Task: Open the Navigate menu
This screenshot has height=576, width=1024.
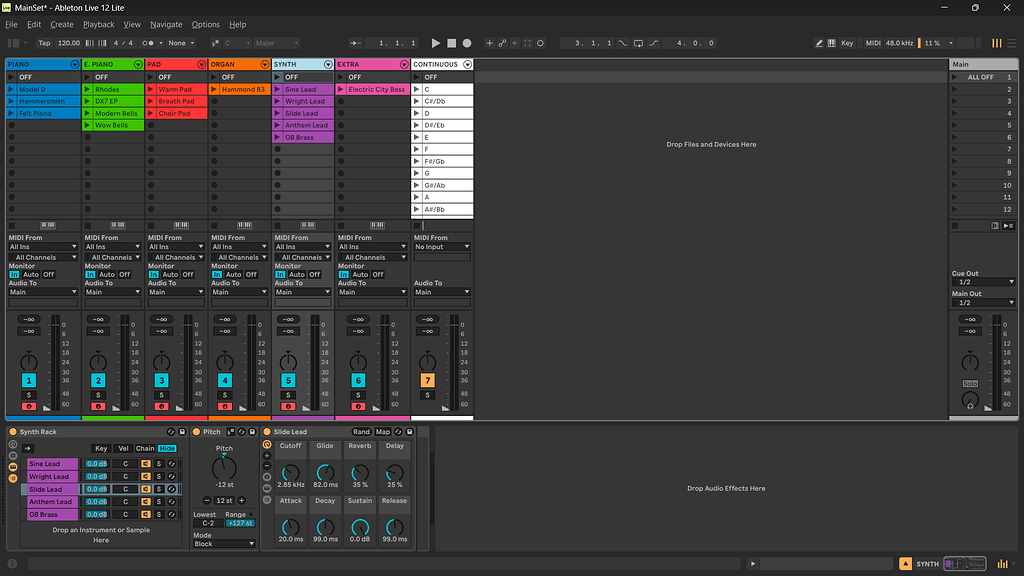Action: tap(166, 24)
